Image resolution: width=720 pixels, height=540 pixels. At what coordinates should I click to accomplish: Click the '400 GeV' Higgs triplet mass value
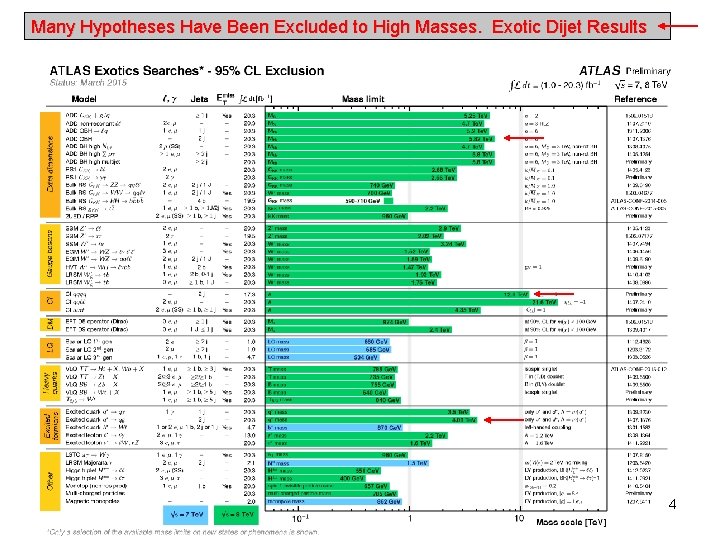pyautogui.click(x=352, y=478)
